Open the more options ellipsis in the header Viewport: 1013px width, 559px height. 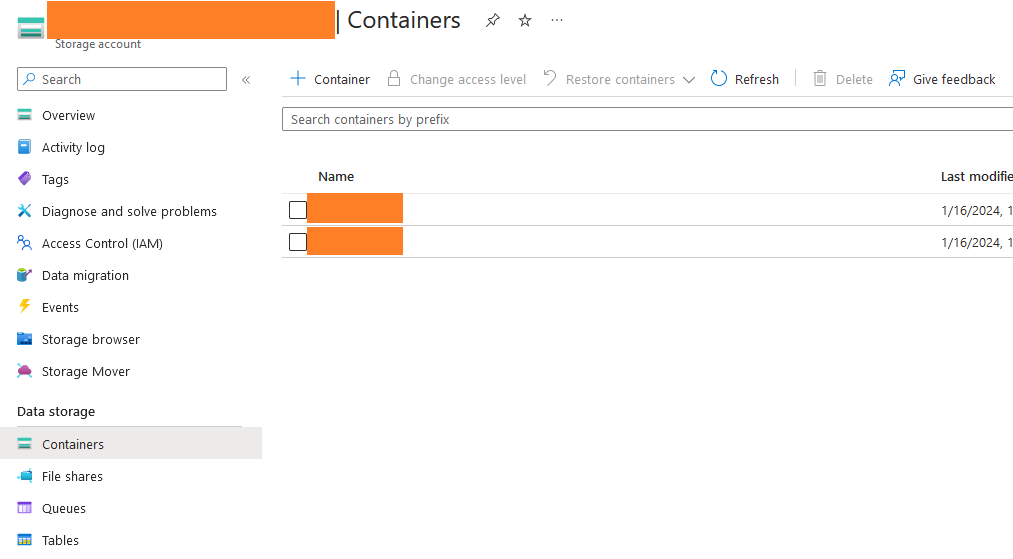[x=557, y=21]
